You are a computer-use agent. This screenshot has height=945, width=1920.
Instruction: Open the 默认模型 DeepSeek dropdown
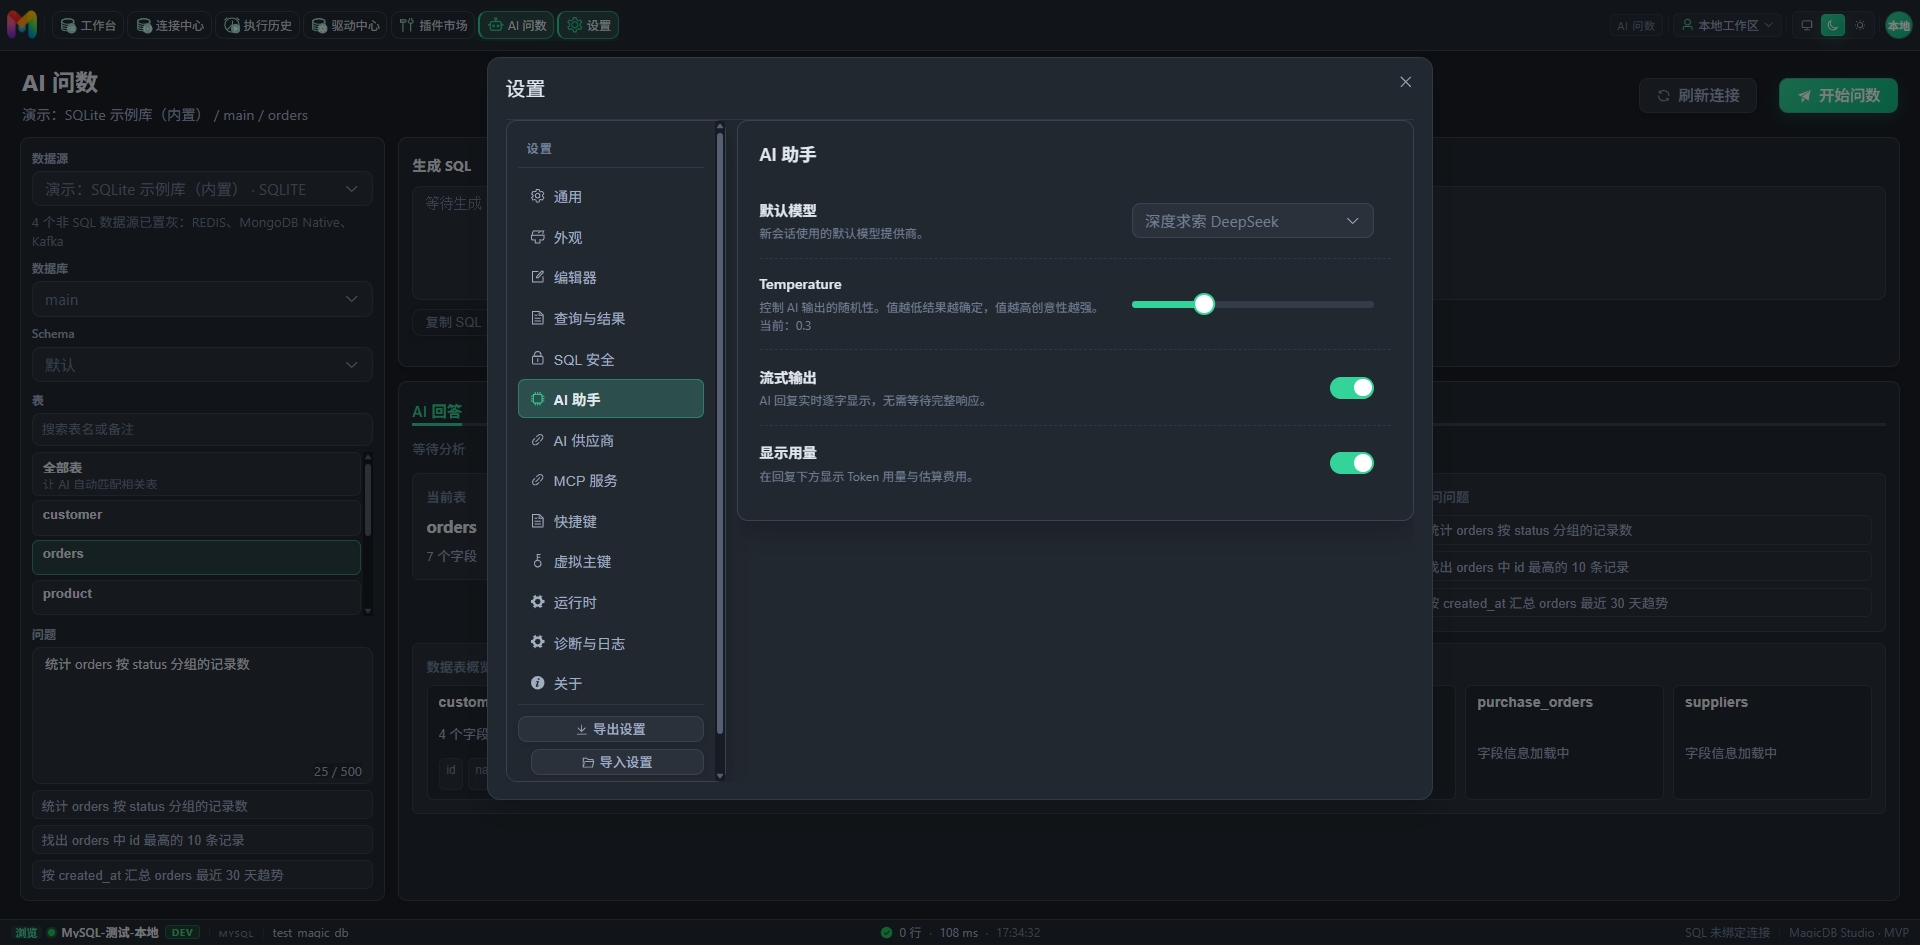coord(1252,221)
